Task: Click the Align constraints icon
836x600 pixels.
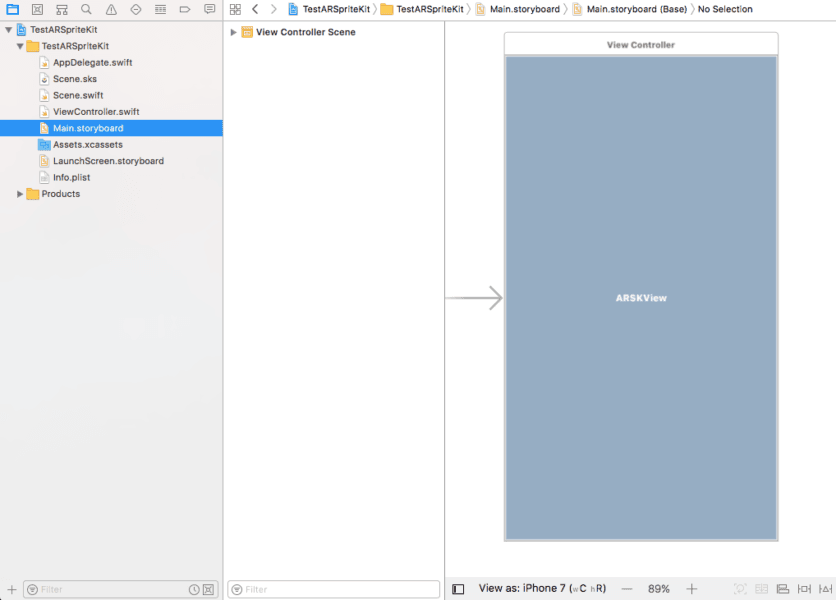Action: click(783, 589)
